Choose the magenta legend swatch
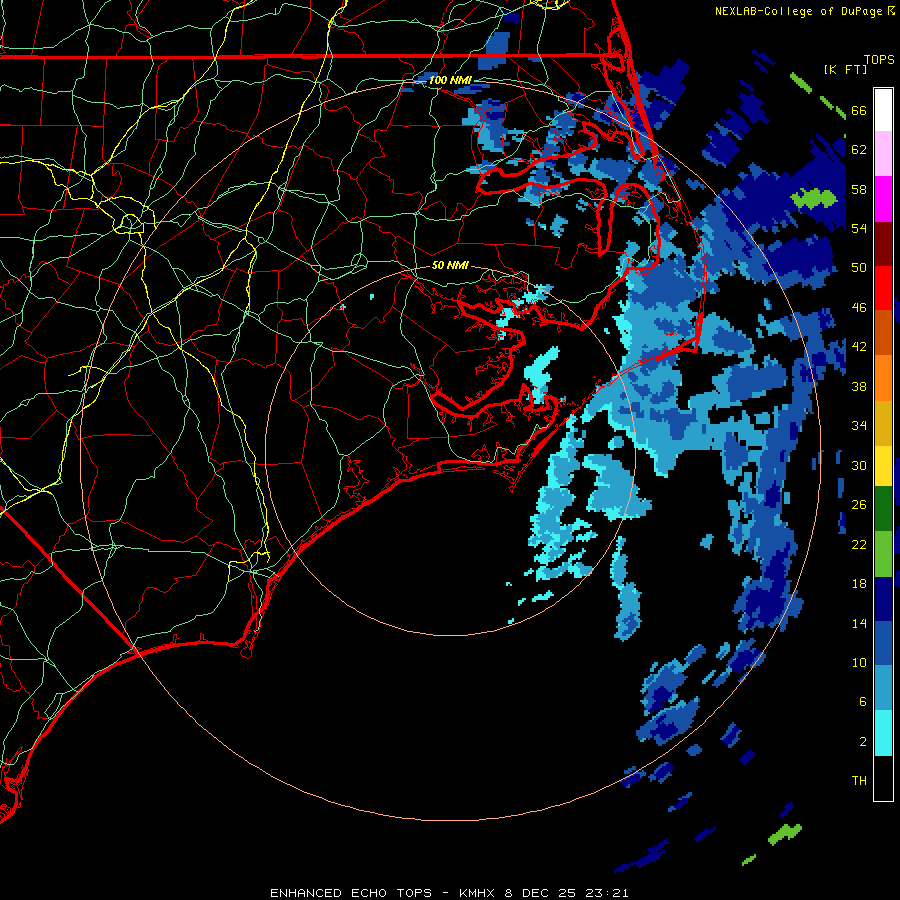Image resolution: width=900 pixels, height=900 pixels. click(x=883, y=199)
